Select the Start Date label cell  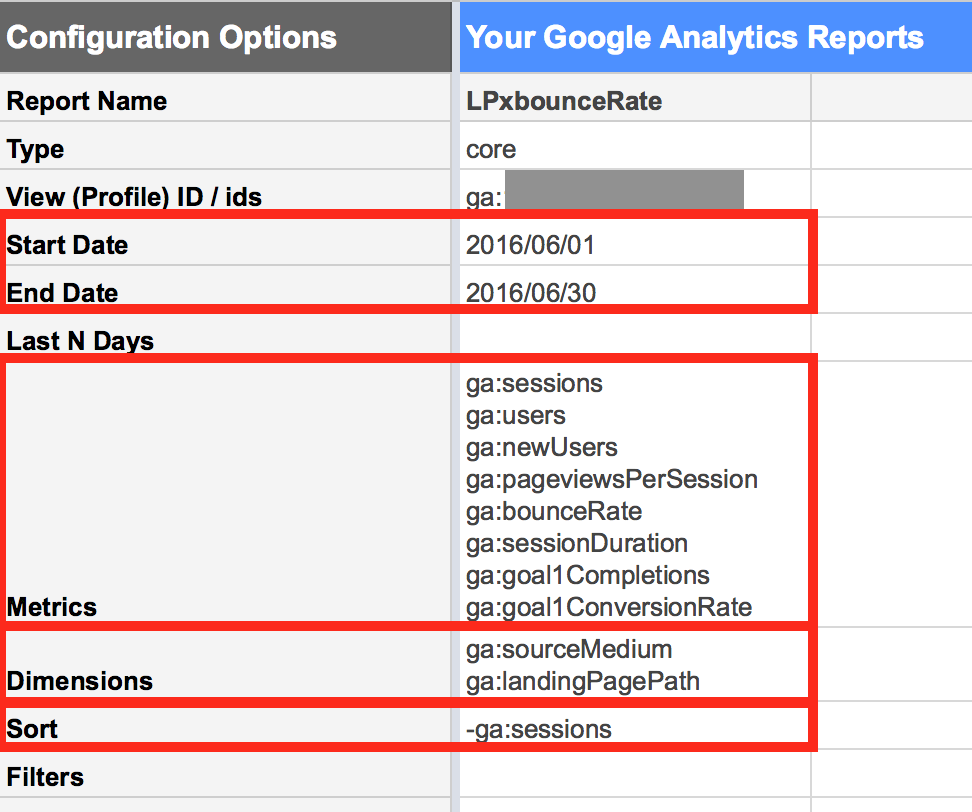click(226, 242)
